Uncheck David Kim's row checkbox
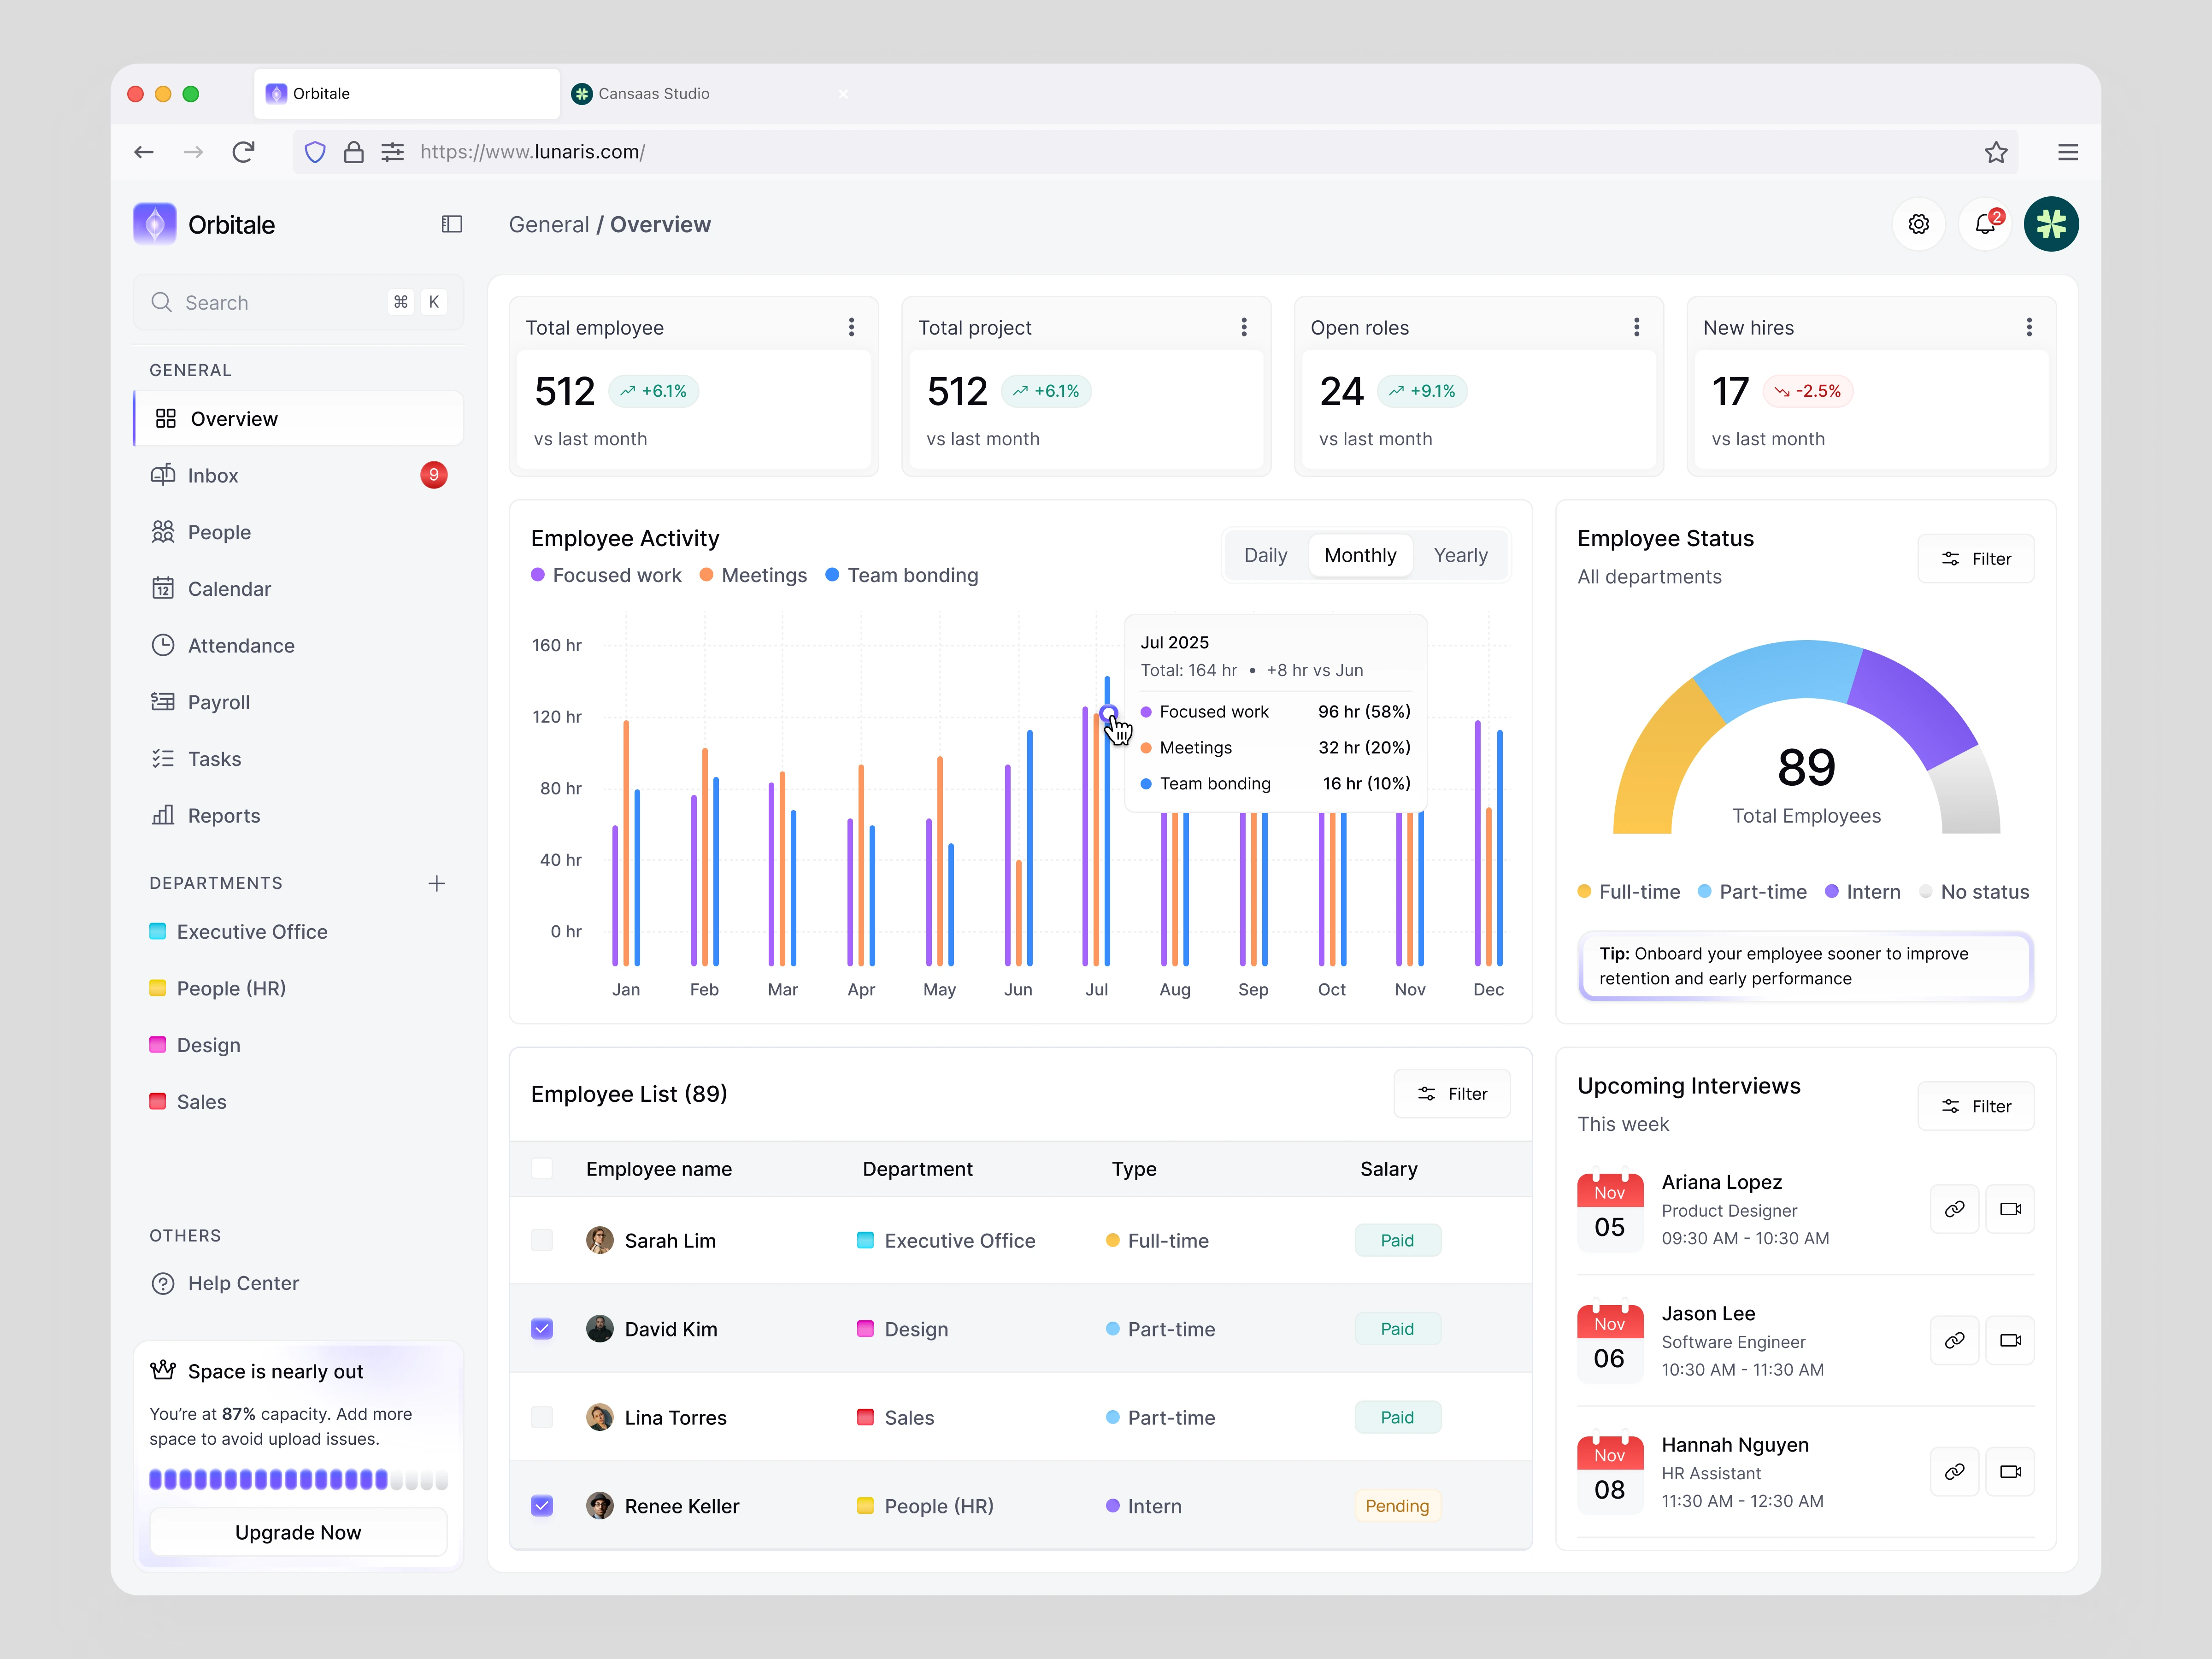The image size is (2212, 1659). (x=542, y=1329)
